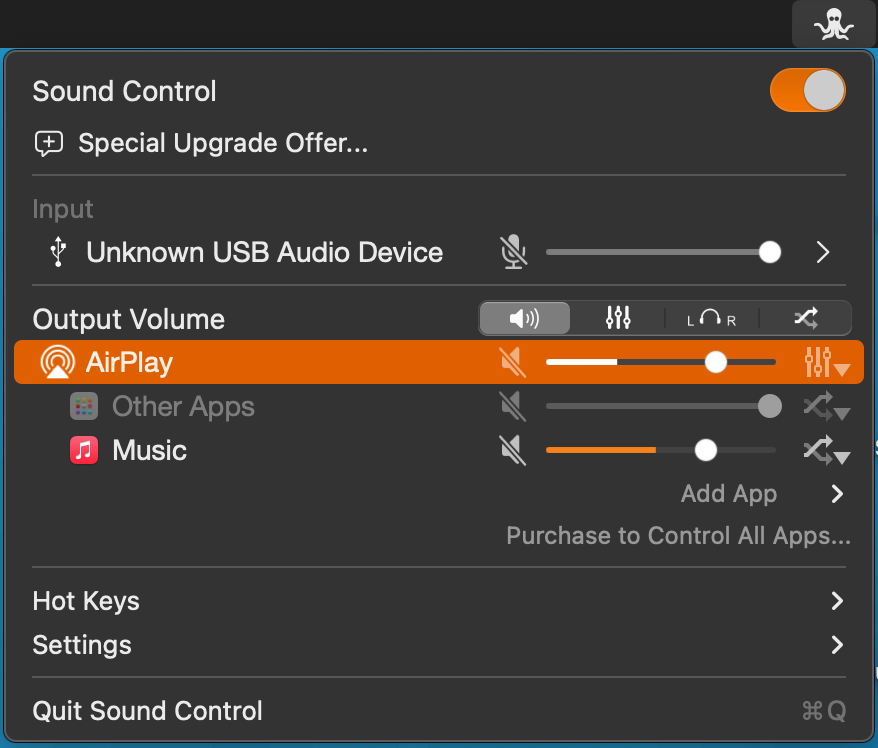The height and width of the screenshot is (748, 878).
Task: Click the USB symbol beside input device
Action: pos(59,252)
